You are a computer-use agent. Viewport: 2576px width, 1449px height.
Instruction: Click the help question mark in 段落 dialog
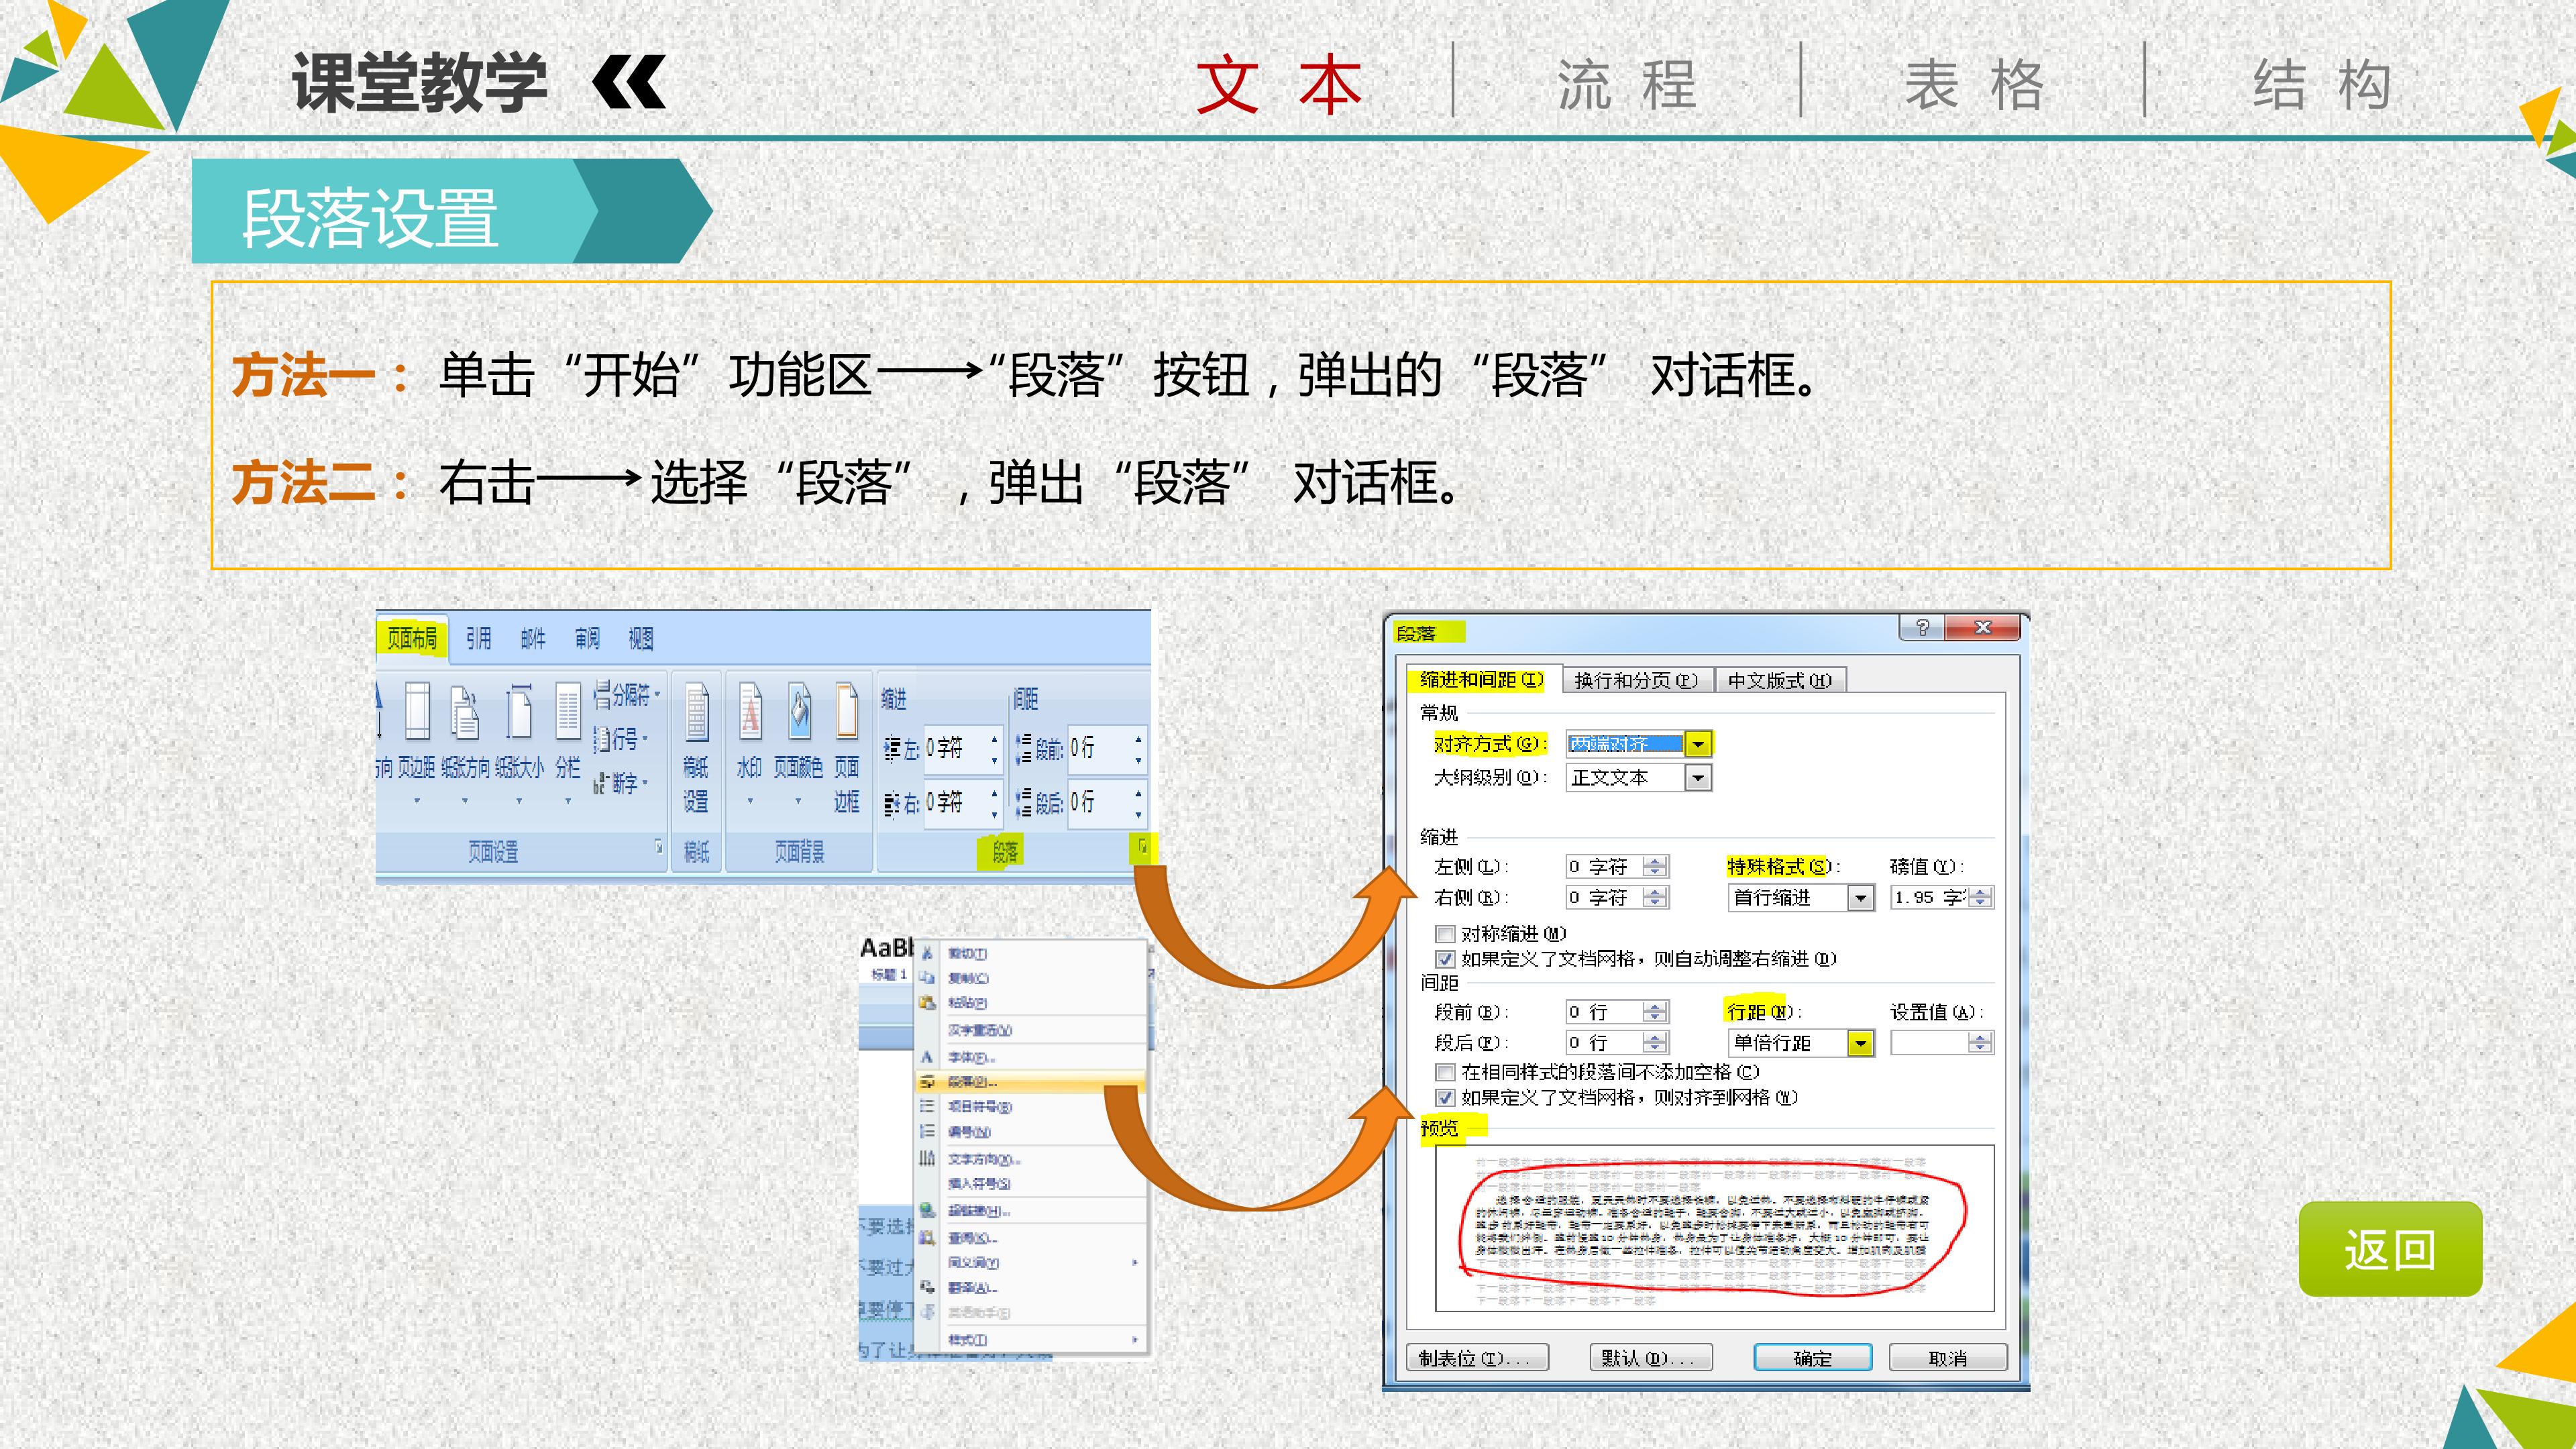[1922, 627]
